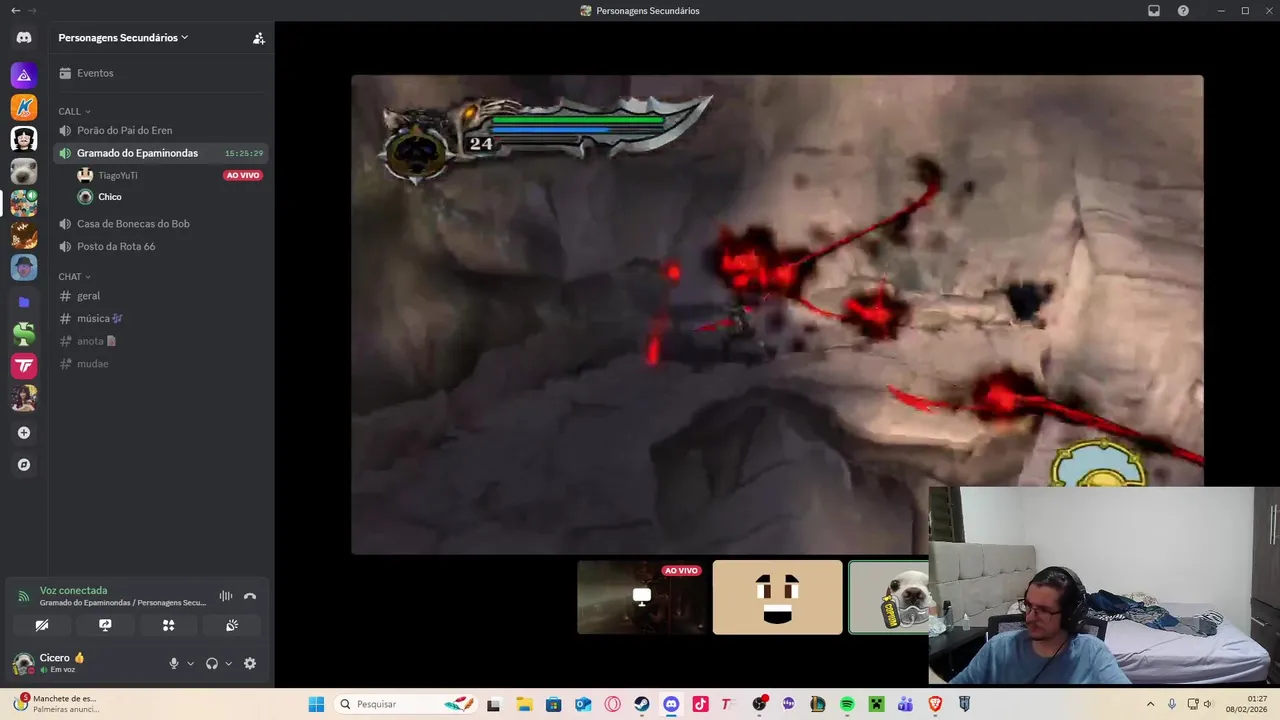
Task: Open the mudae text channel
Action: click(160, 364)
